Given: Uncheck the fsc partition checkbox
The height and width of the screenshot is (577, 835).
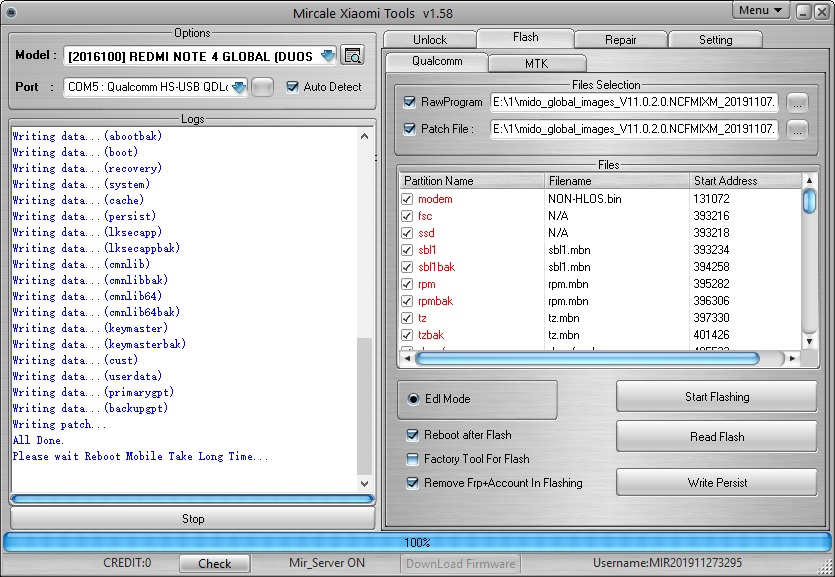Looking at the screenshot, I should pyautogui.click(x=407, y=216).
